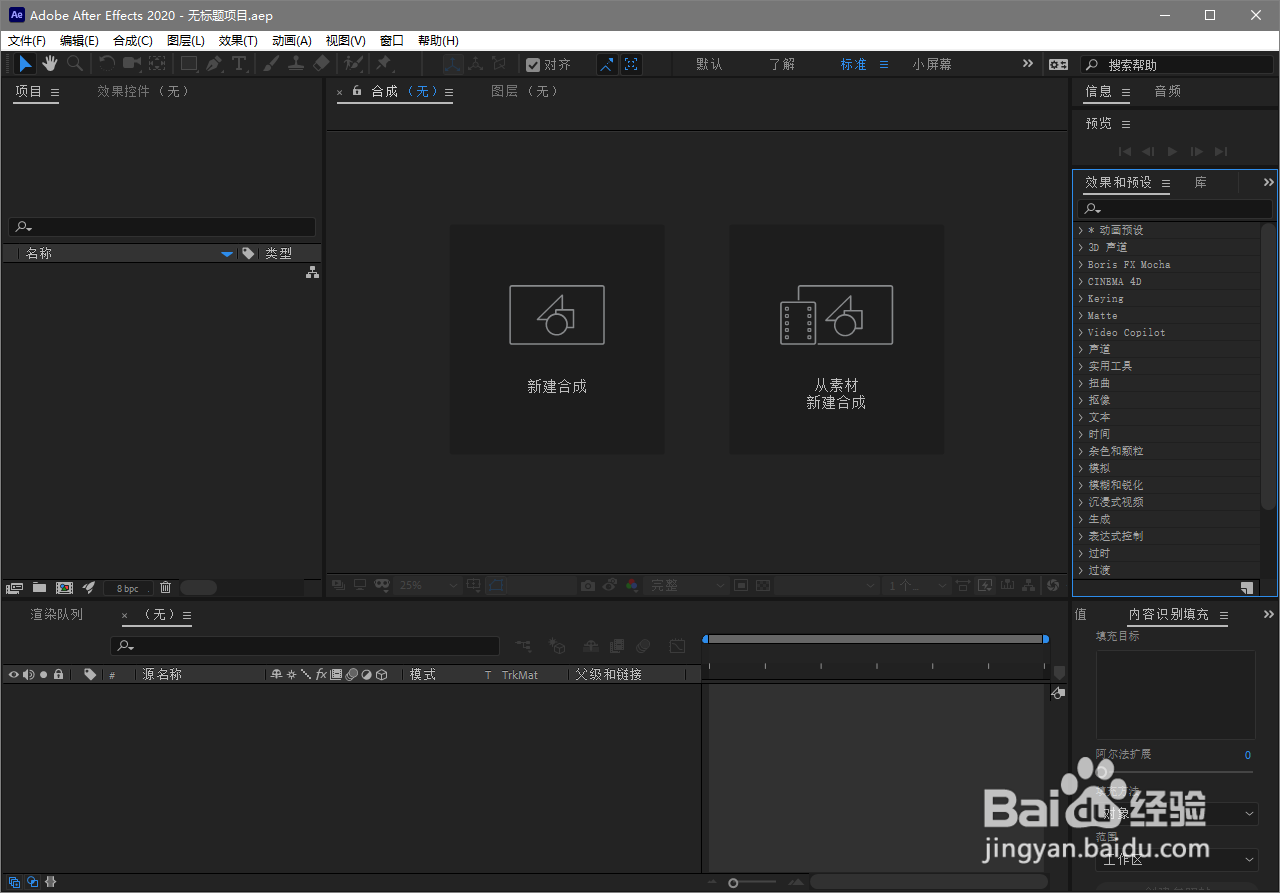The image size is (1280, 893).
Task: Expand the Boris FX Mocha category
Action: pyautogui.click(x=1081, y=264)
